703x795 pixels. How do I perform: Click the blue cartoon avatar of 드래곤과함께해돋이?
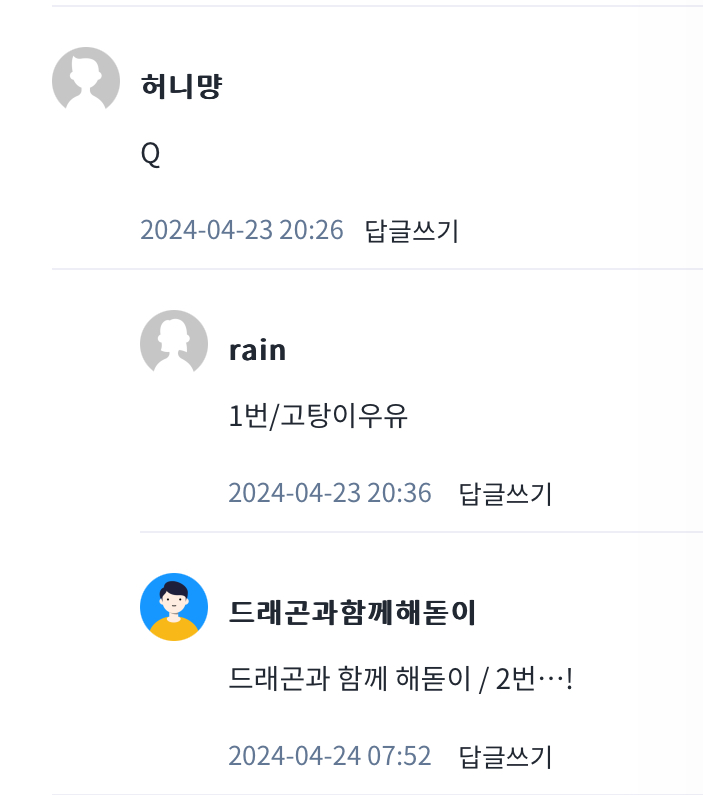tap(174, 606)
